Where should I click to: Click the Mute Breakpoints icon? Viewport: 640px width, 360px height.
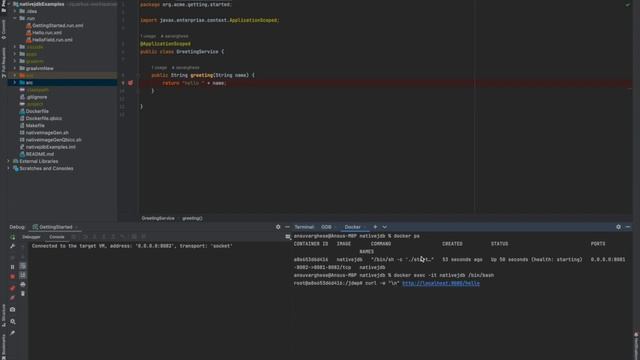click(13, 298)
